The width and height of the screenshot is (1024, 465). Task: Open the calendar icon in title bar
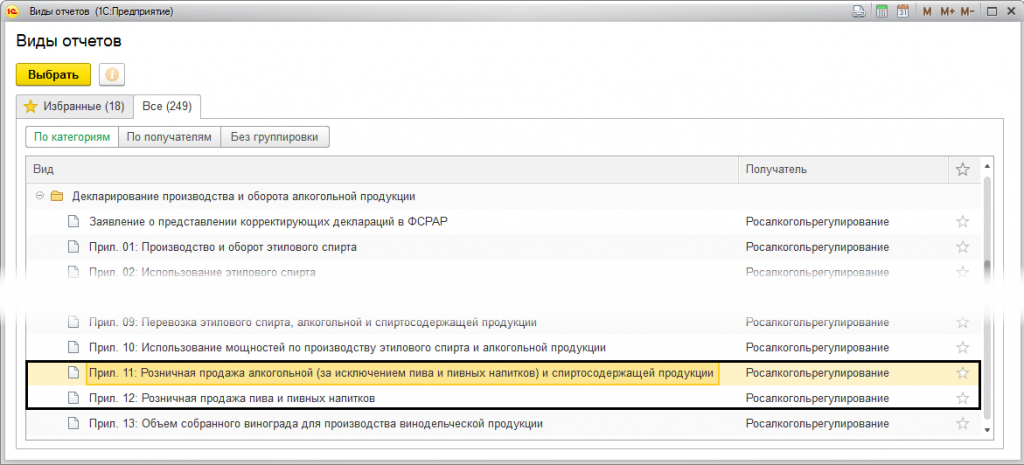pos(903,12)
